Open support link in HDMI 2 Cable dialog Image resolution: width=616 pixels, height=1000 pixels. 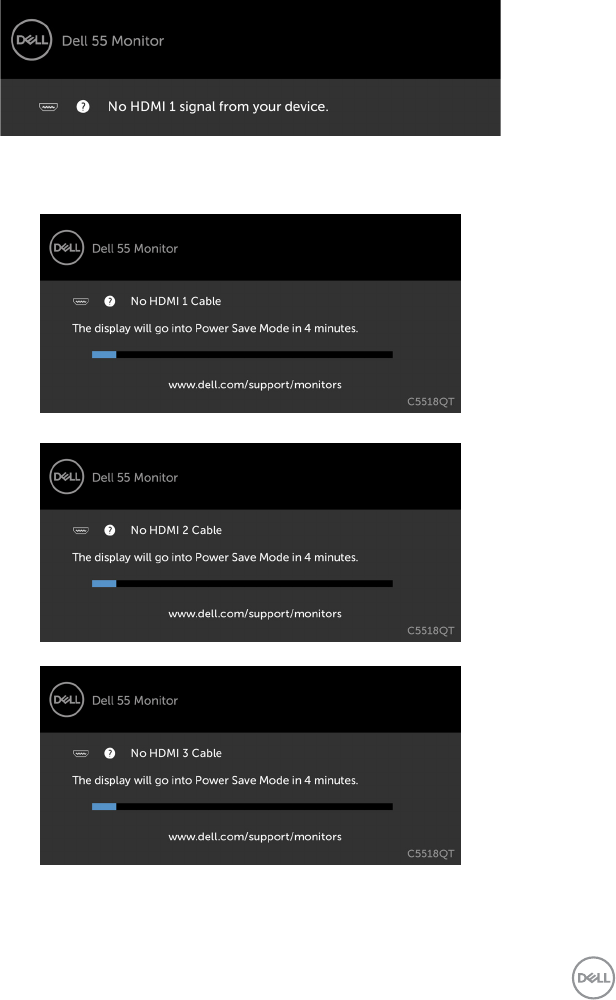click(255, 614)
